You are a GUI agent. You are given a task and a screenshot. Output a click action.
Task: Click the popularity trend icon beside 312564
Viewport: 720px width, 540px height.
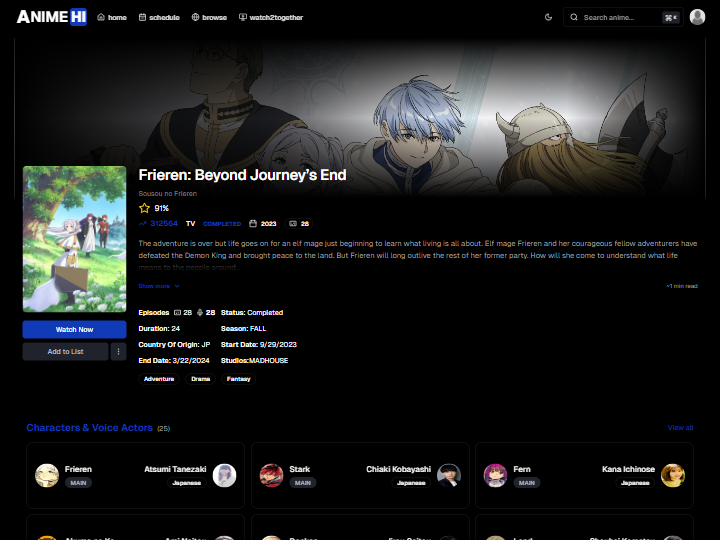click(143, 224)
